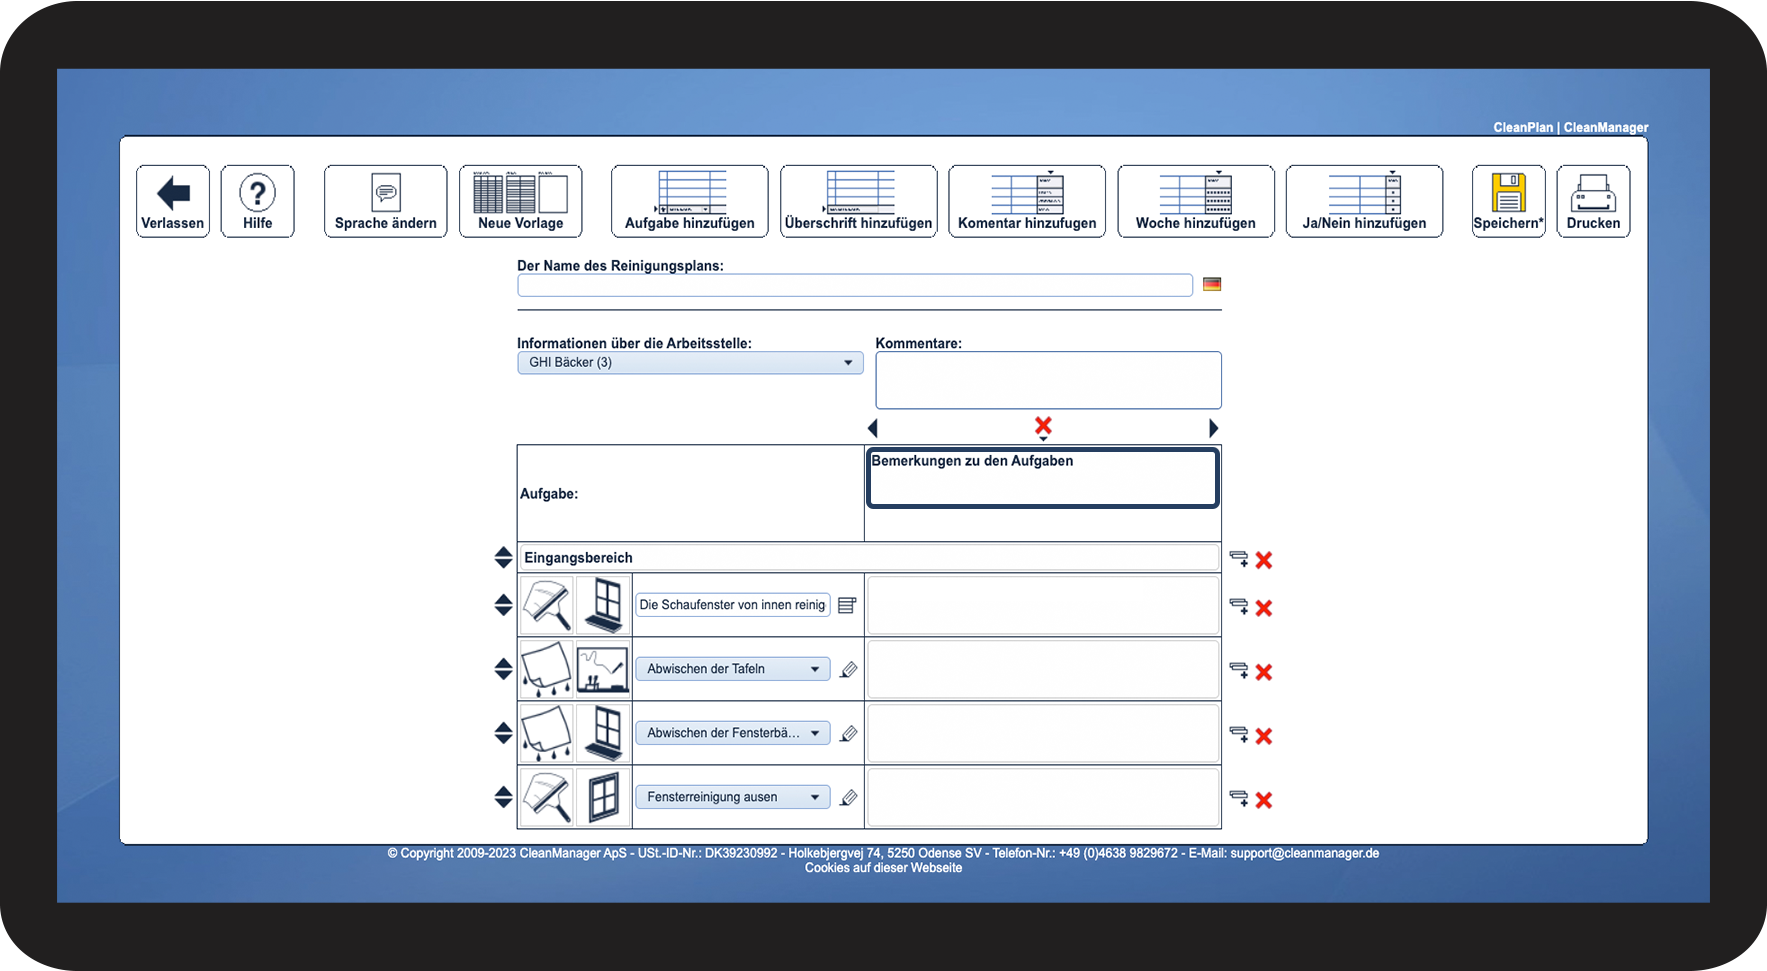
Task: Insert row after Abwischen der Tafeln
Action: pyautogui.click(x=1239, y=671)
